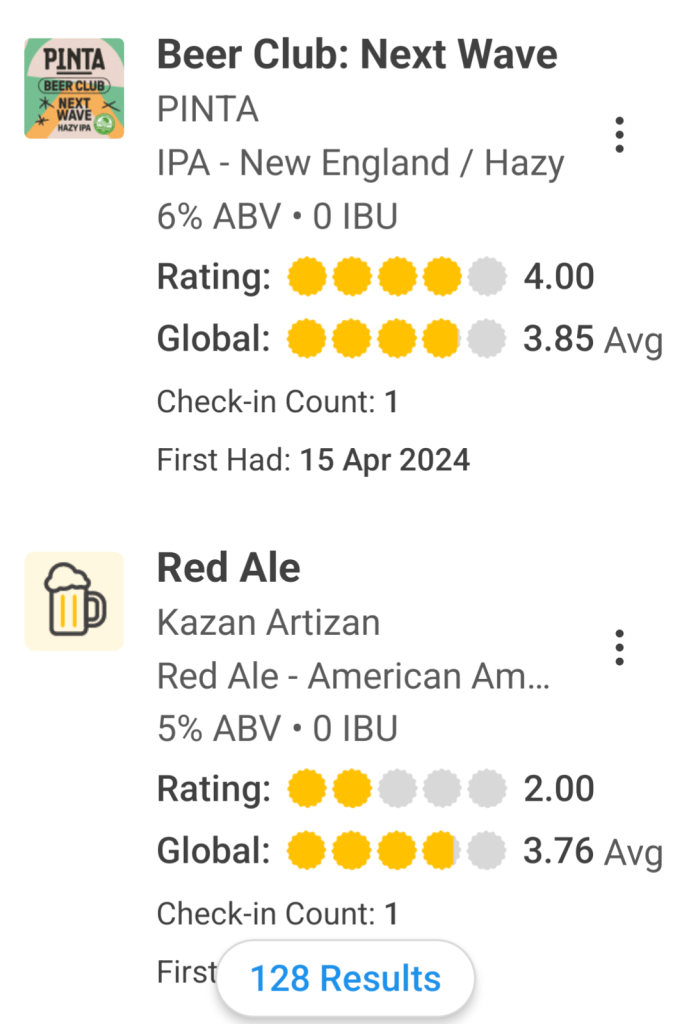The height and width of the screenshot is (1024, 691).
Task: Open the Beer Club: Next Wave title
Action: pyautogui.click(x=357, y=55)
